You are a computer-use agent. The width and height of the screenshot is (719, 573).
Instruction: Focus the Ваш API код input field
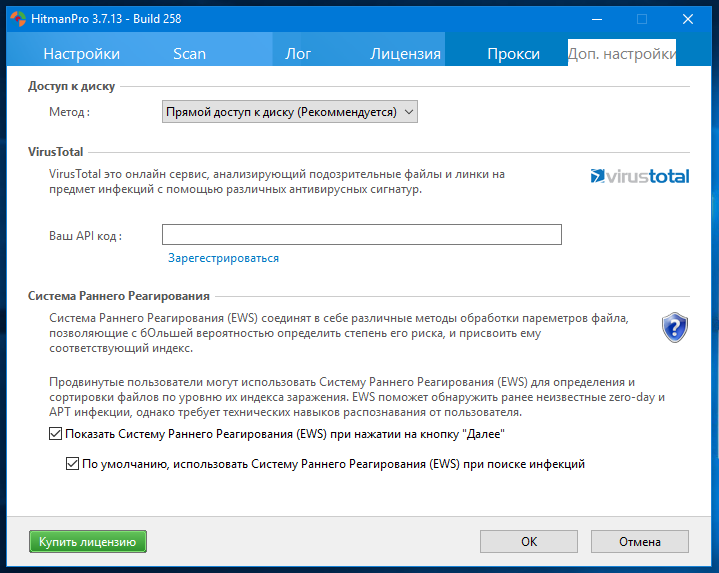[x=362, y=235]
